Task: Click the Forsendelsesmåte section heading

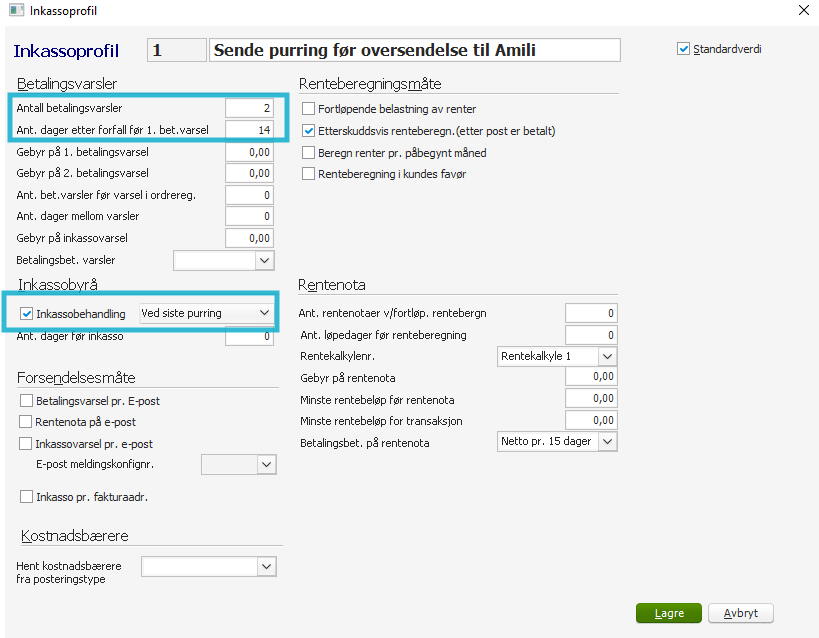Action: [x=76, y=377]
